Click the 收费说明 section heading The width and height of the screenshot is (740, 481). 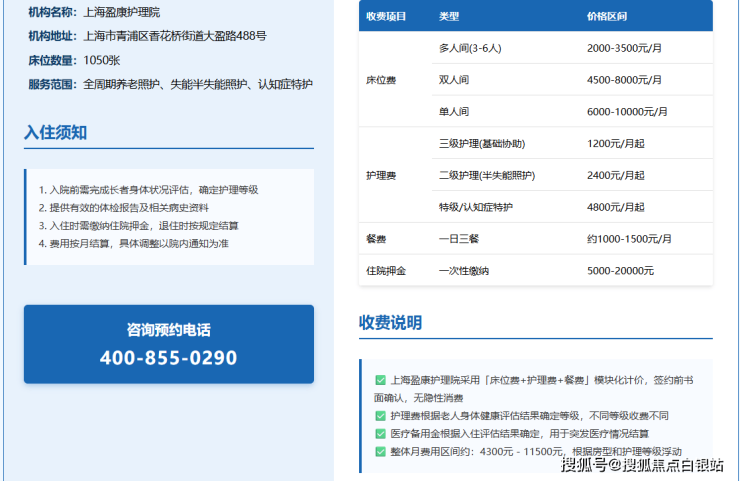[x=390, y=323]
